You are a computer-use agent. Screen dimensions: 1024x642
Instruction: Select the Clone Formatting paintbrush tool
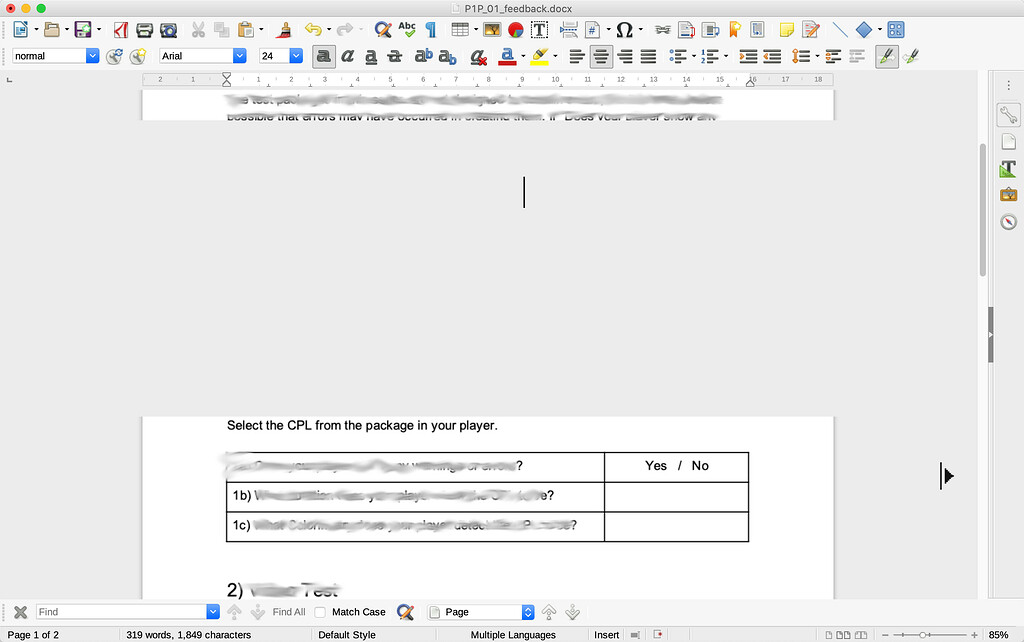click(x=283, y=29)
